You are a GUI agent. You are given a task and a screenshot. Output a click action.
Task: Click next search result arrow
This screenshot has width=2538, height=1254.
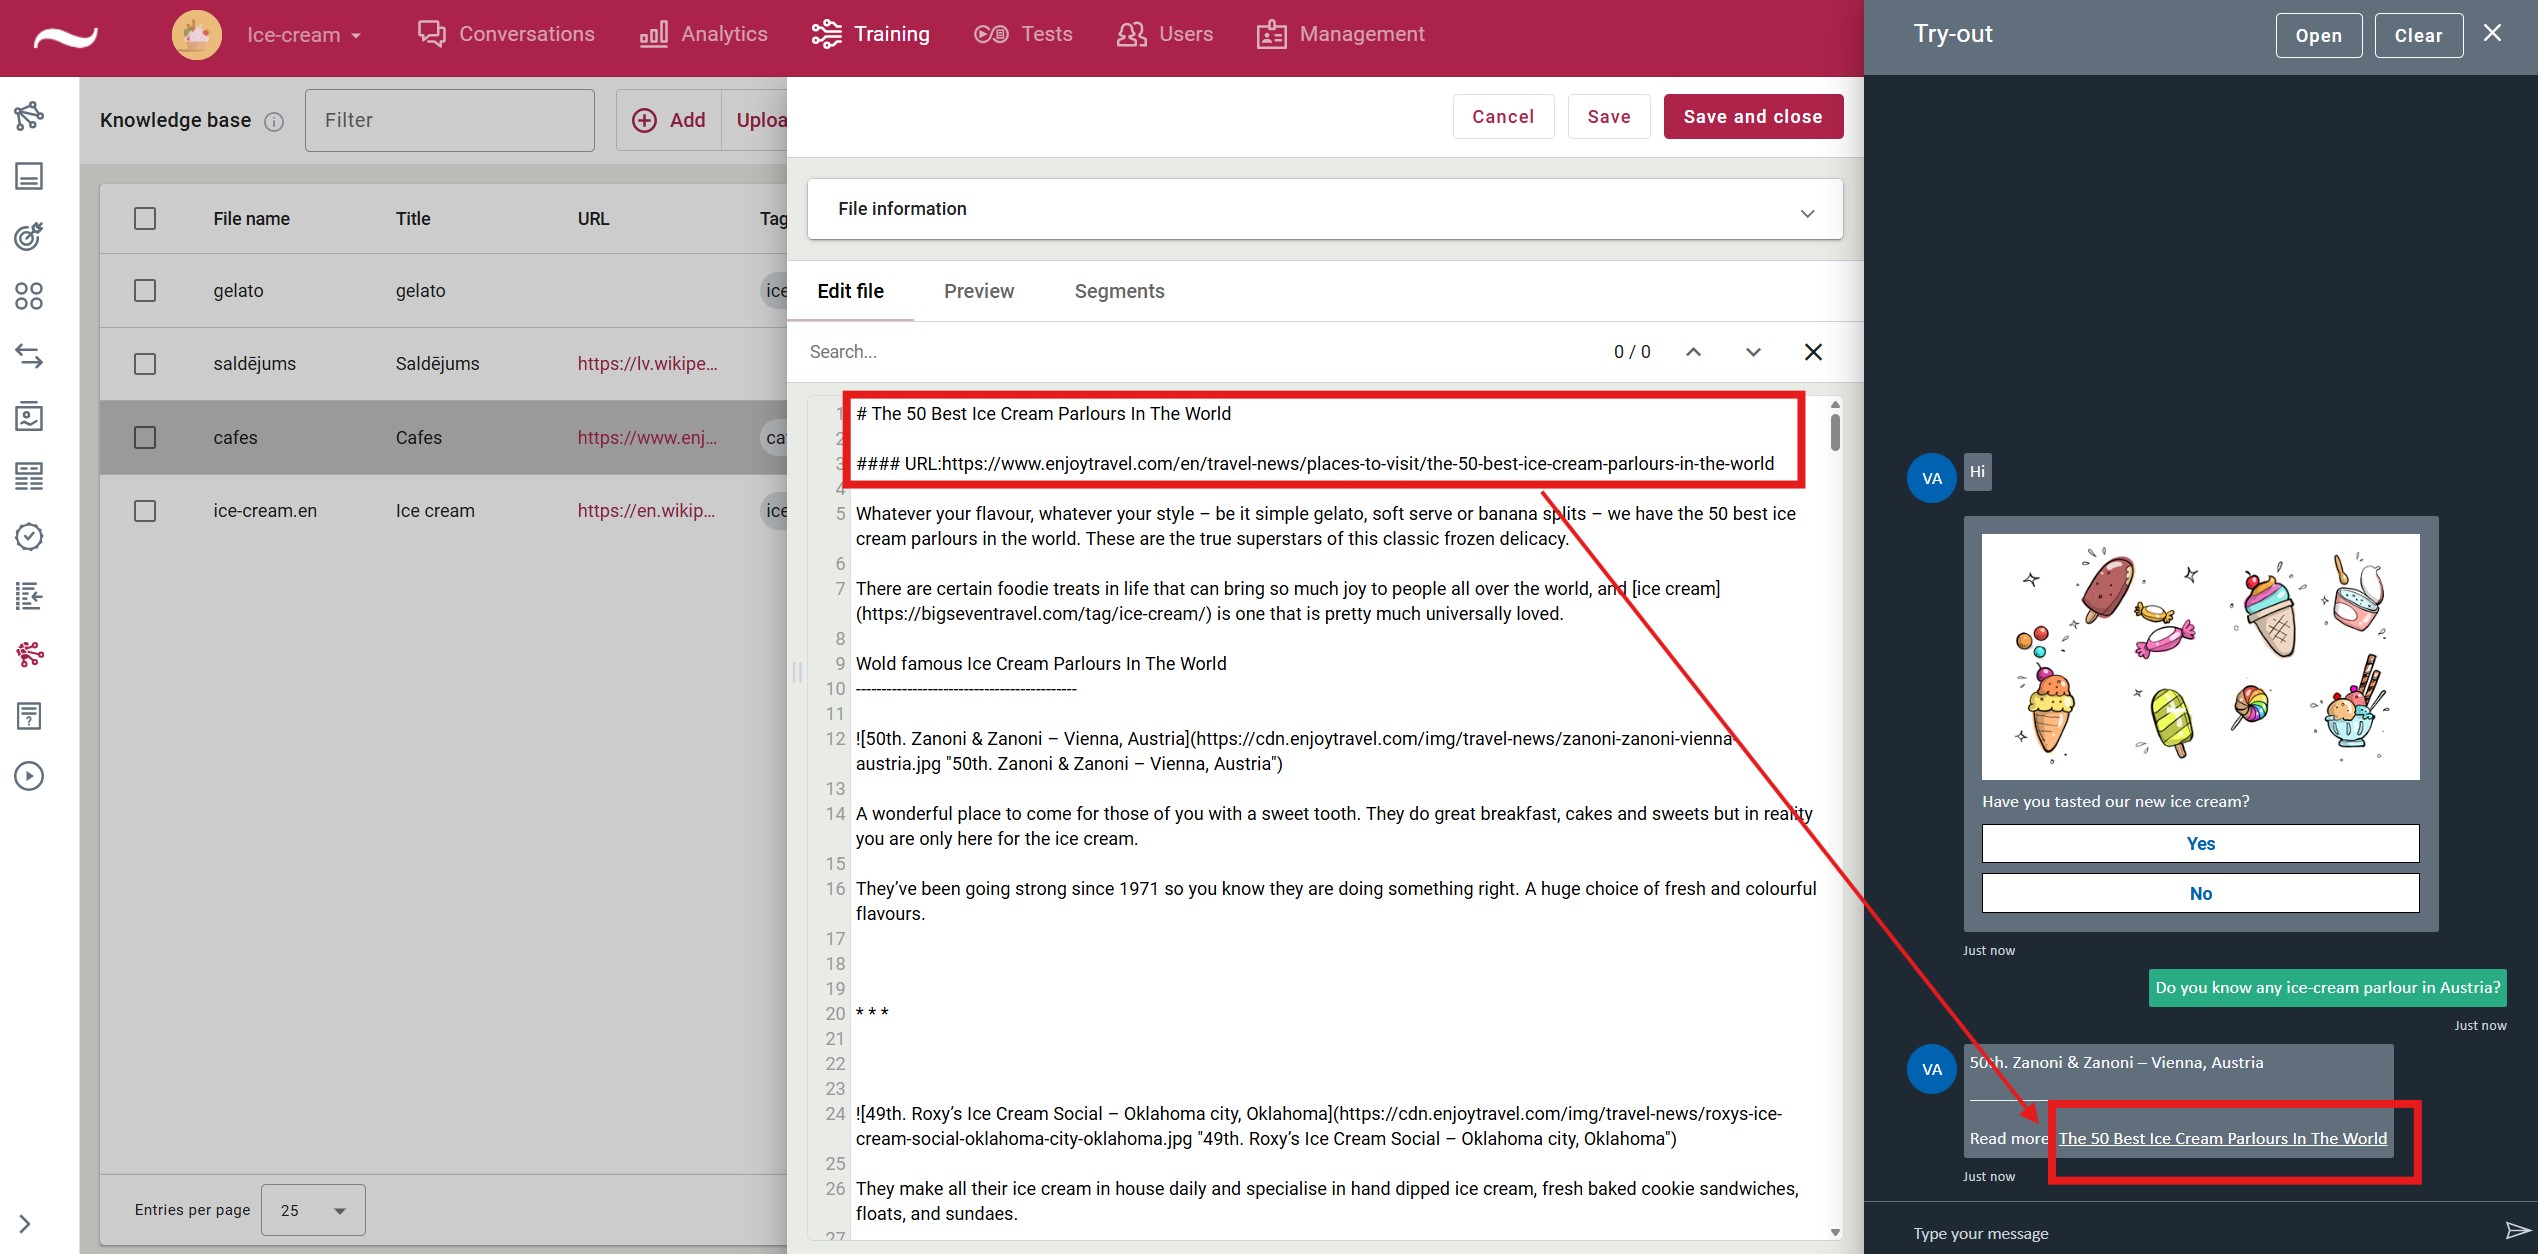click(x=1753, y=352)
